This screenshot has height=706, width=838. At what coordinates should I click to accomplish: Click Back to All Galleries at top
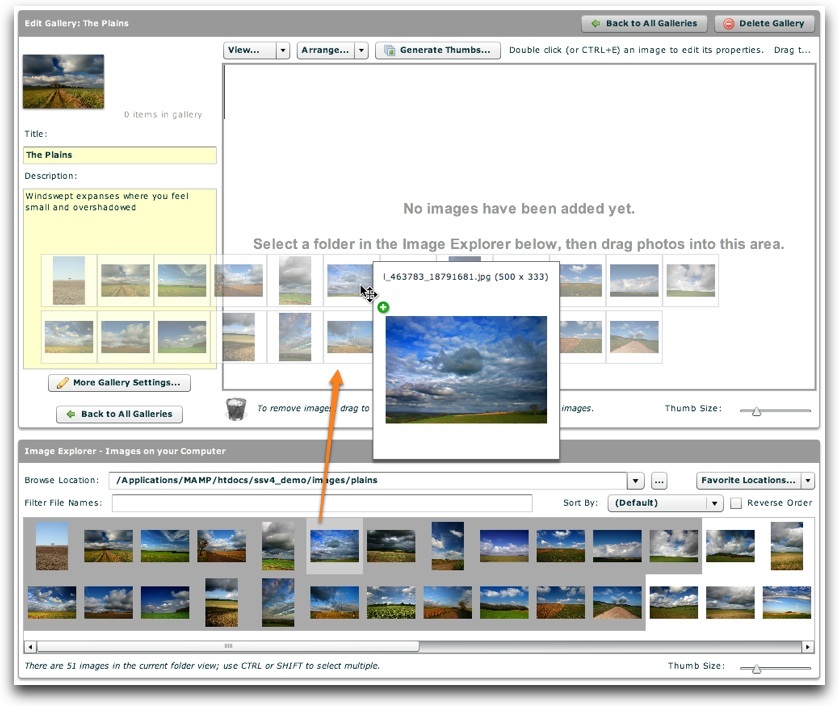coord(644,23)
